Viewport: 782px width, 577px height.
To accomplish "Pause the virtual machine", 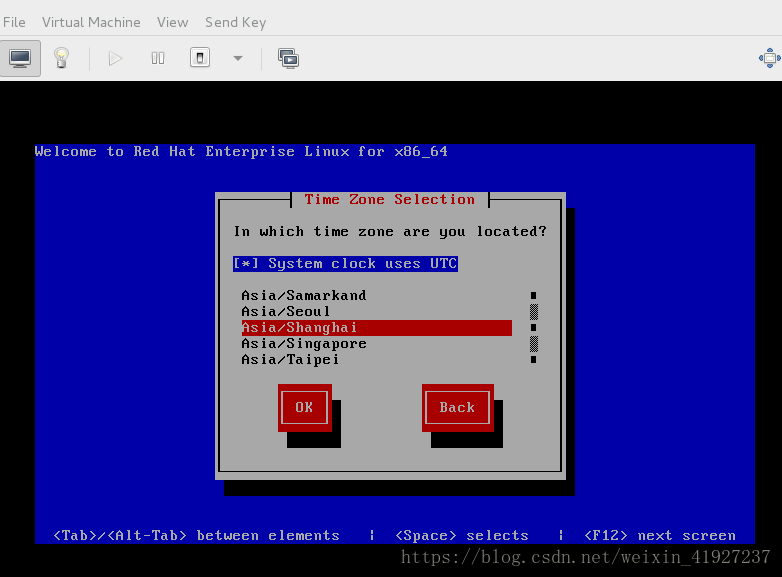I will (158, 58).
